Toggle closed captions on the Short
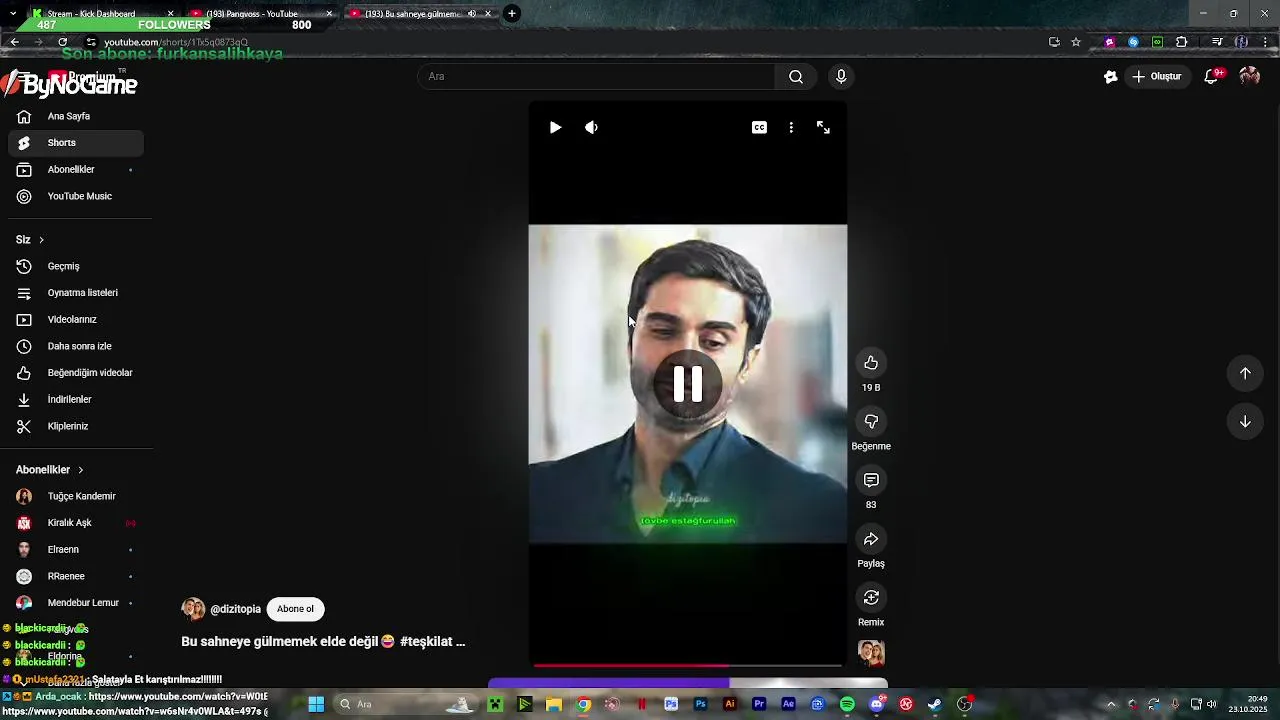The height and width of the screenshot is (720, 1280). [759, 127]
